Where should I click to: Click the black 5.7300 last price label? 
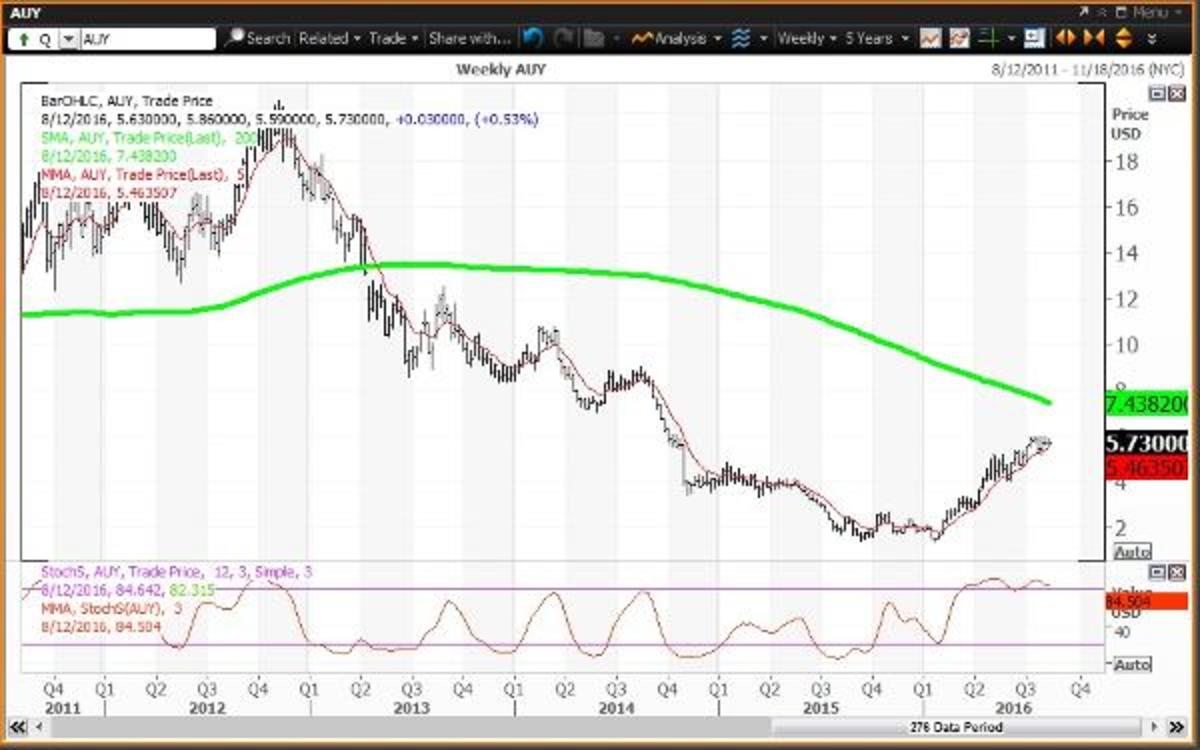click(x=1146, y=443)
